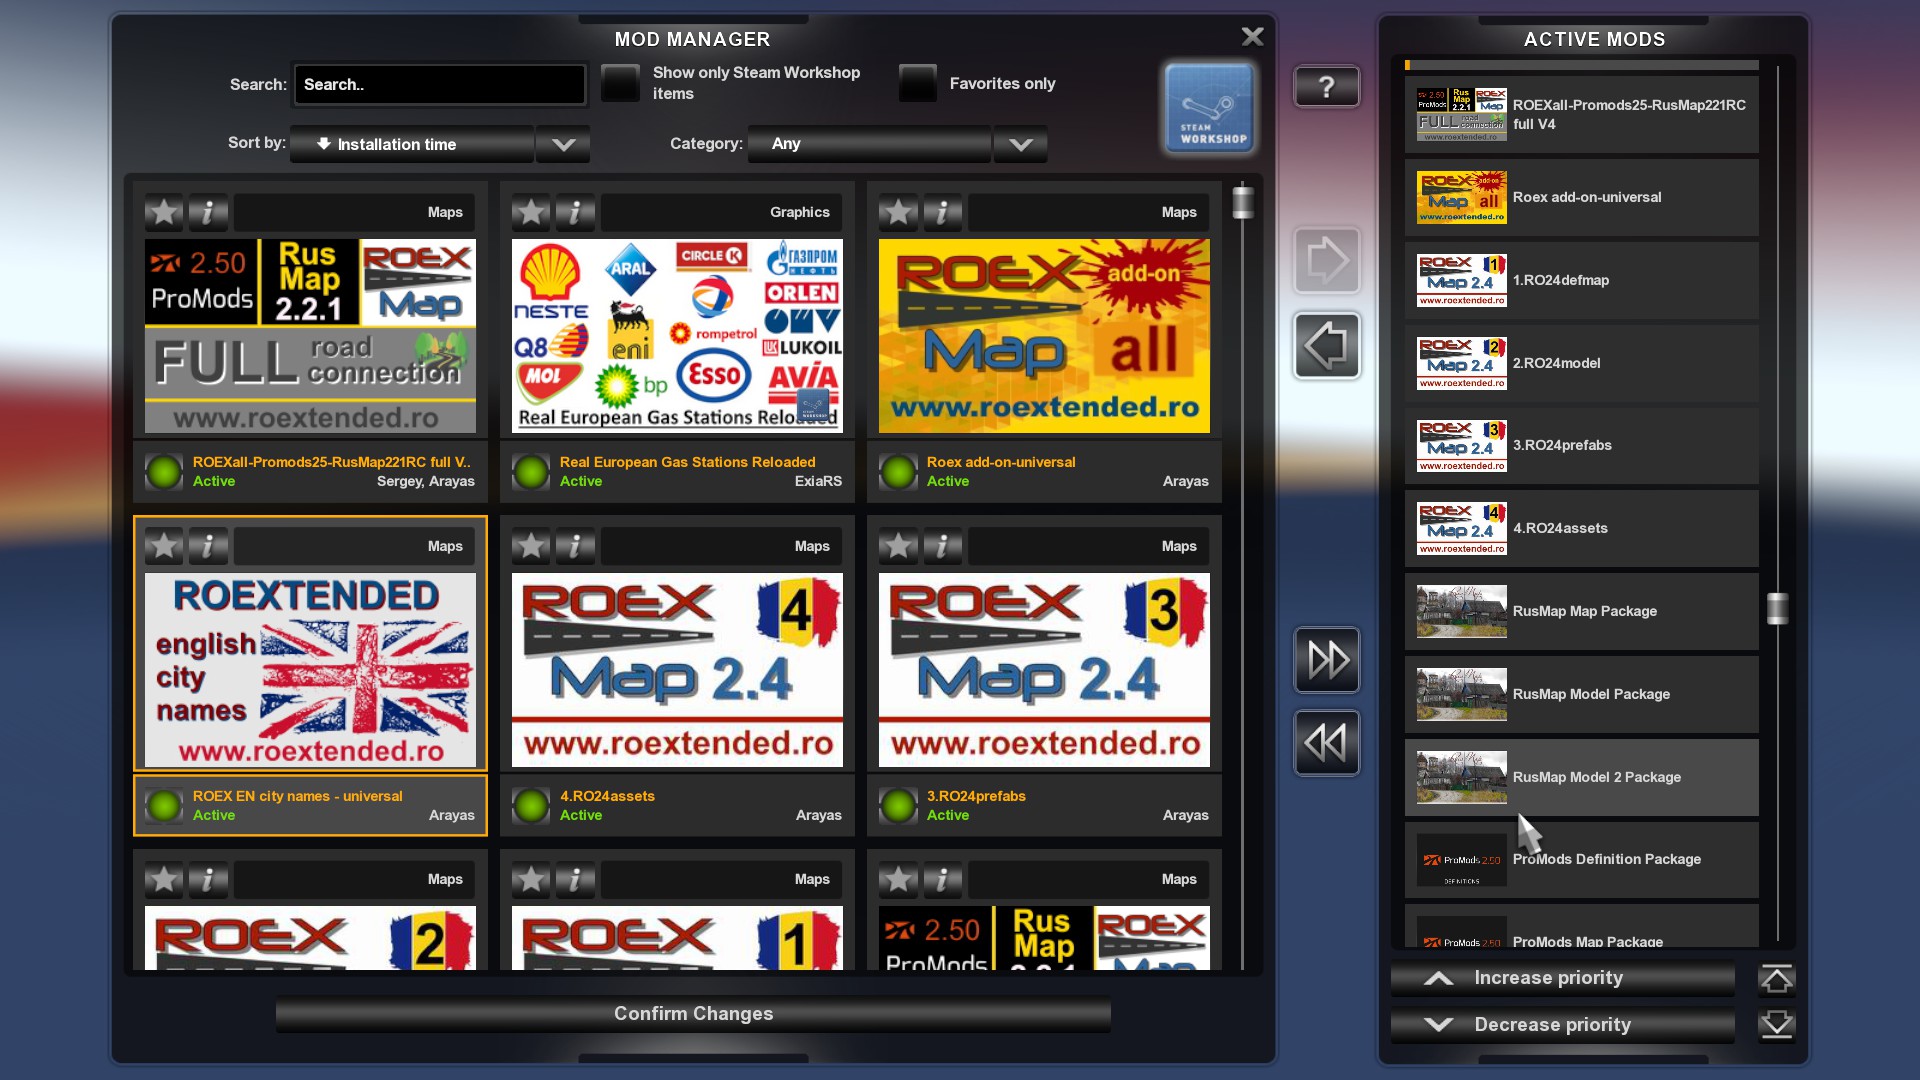Expand category list with the chevron arrow

point(1020,144)
